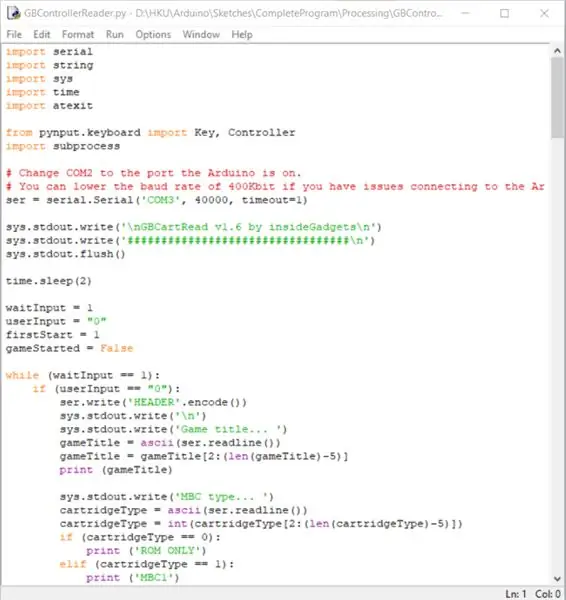Open the File menu
This screenshot has height=600, width=566.
[14, 34]
